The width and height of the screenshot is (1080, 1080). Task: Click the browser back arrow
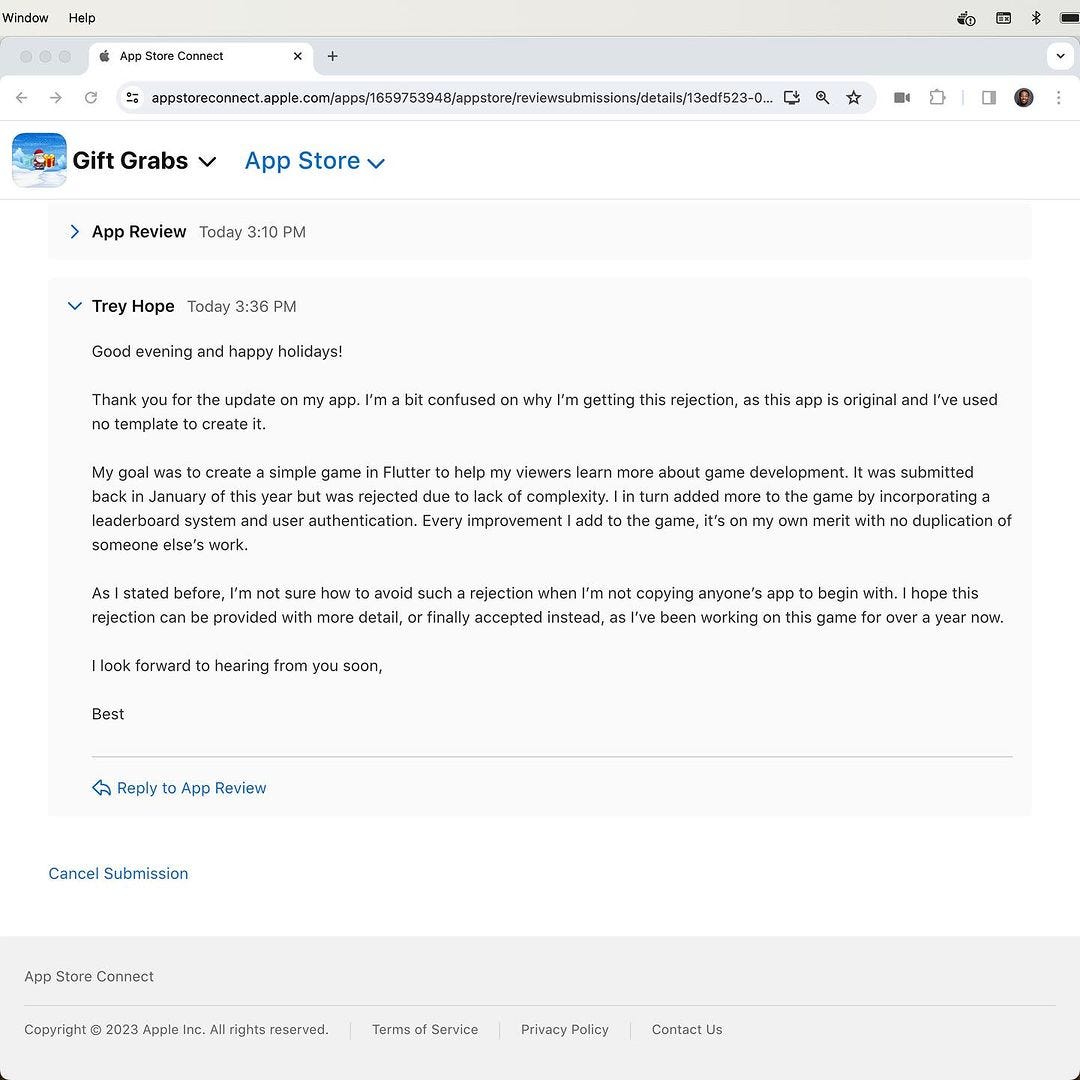pos(22,97)
